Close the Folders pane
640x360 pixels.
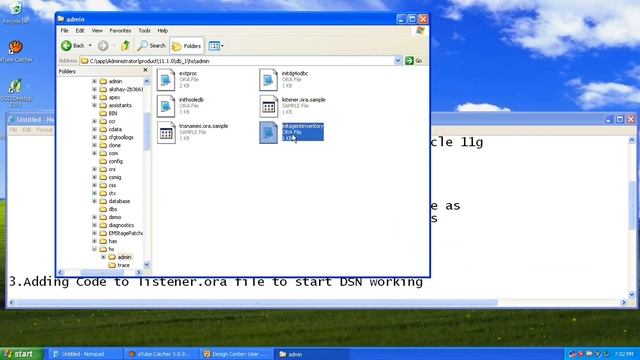[x=145, y=71]
